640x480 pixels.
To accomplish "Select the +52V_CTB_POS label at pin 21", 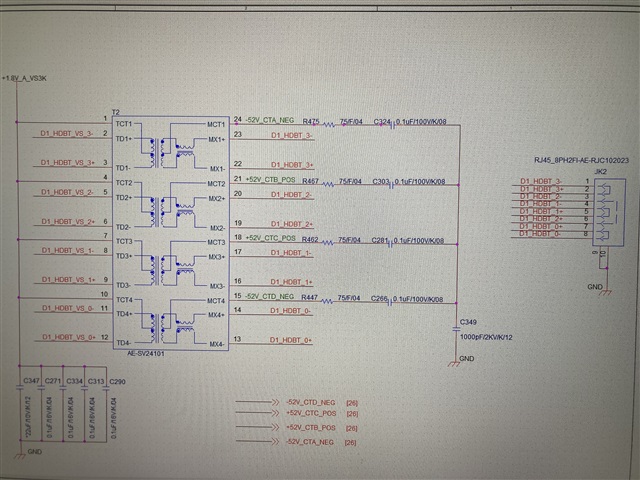I will [x=271, y=179].
